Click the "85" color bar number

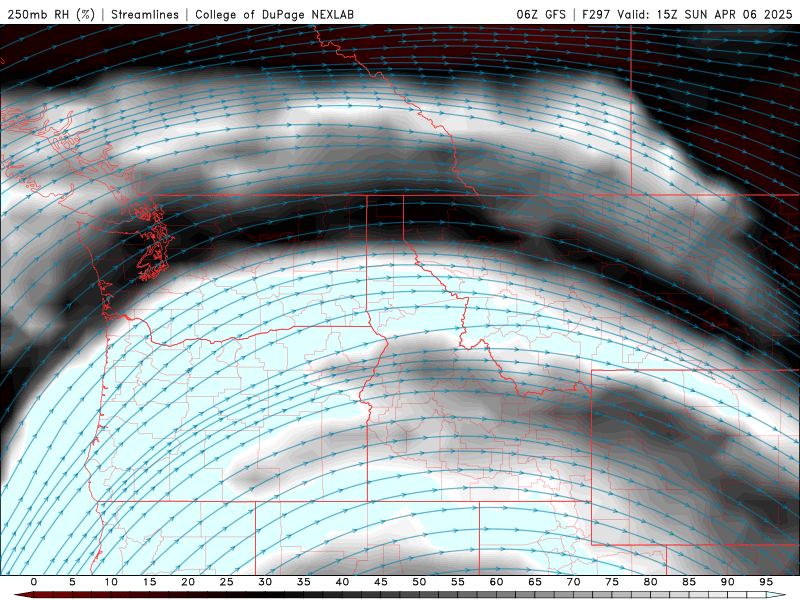(x=689, y=582)
